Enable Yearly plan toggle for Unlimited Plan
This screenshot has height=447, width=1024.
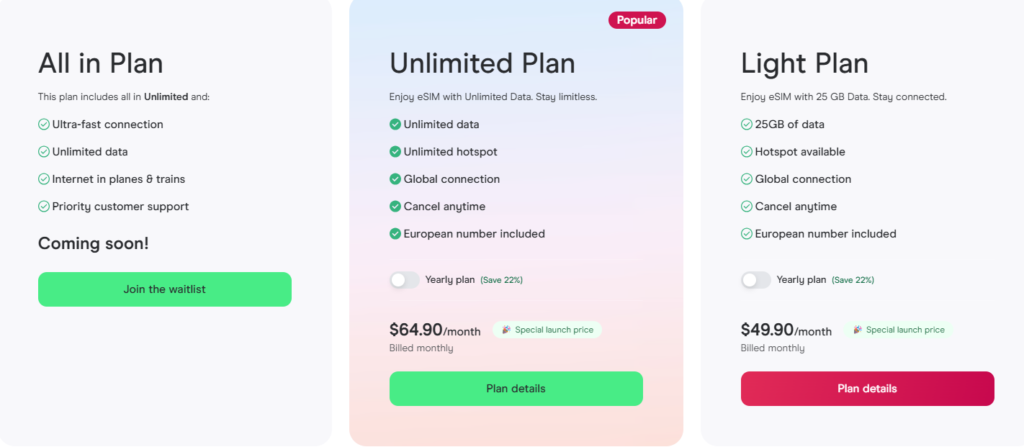(404, 280)
